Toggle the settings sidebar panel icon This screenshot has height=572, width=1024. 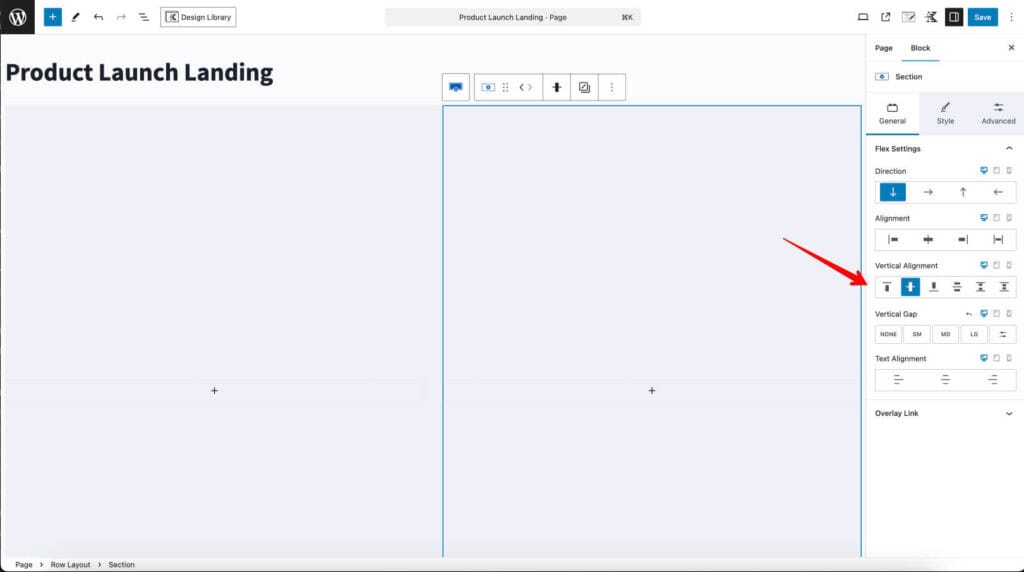[953, 17]
